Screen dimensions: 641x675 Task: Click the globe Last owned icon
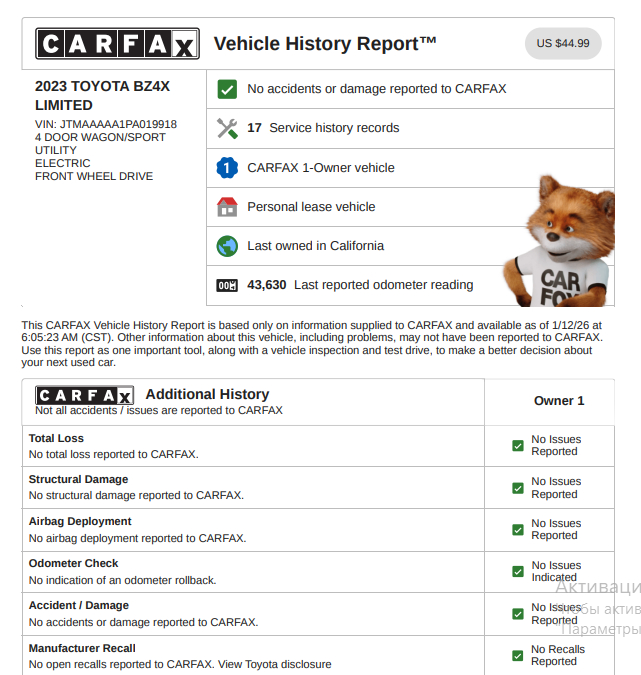coord(227,246)
